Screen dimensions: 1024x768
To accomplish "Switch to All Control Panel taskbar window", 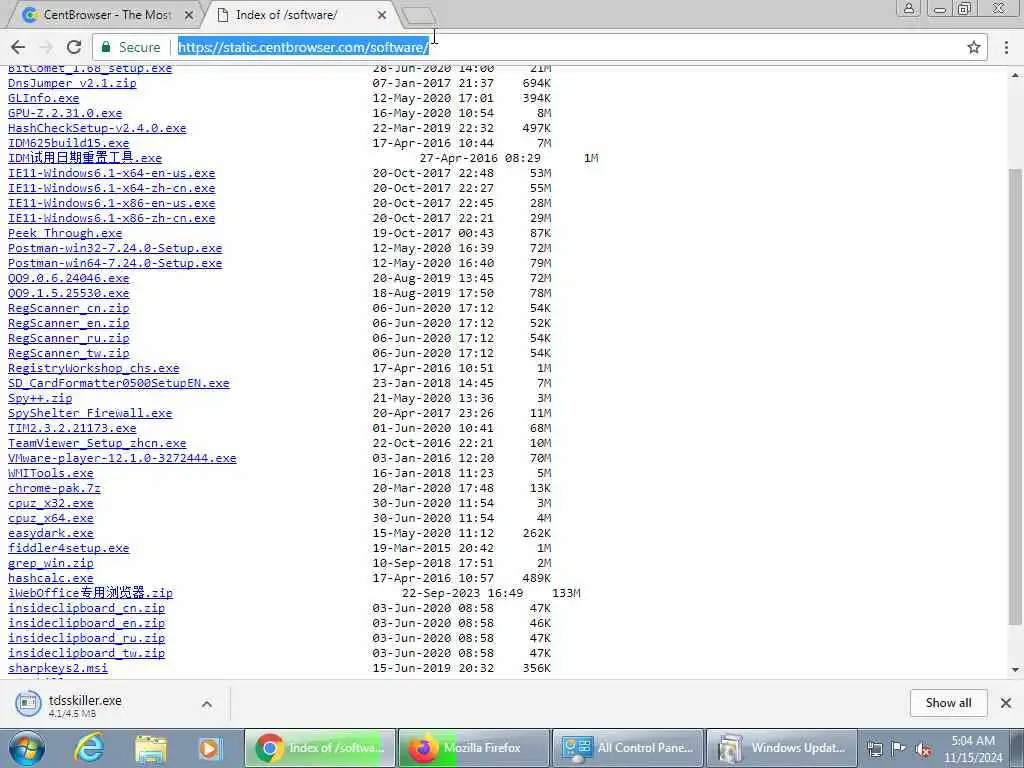I will pos(628,748).
